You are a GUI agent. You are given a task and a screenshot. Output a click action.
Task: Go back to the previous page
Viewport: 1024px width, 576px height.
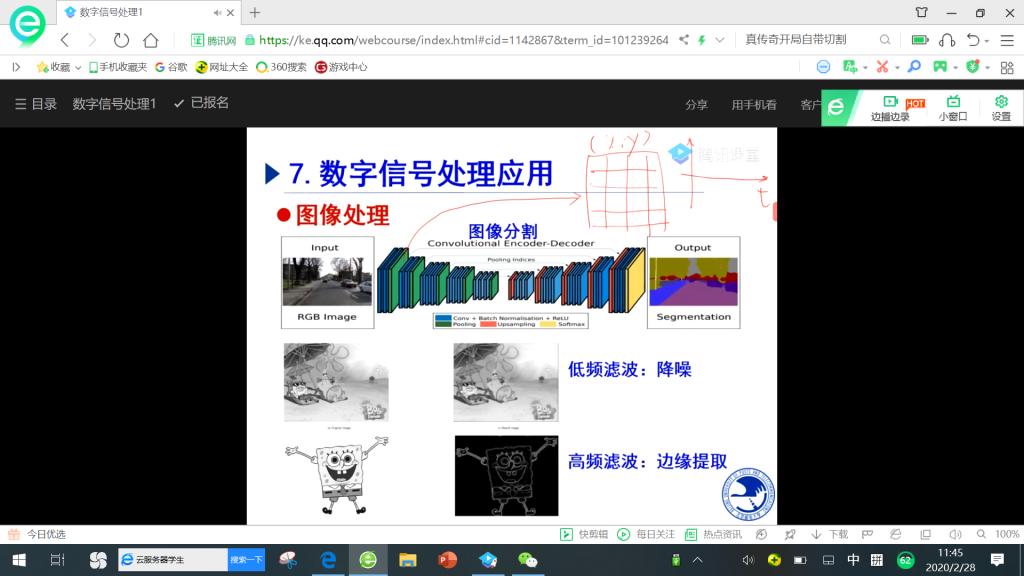(65, 40)
